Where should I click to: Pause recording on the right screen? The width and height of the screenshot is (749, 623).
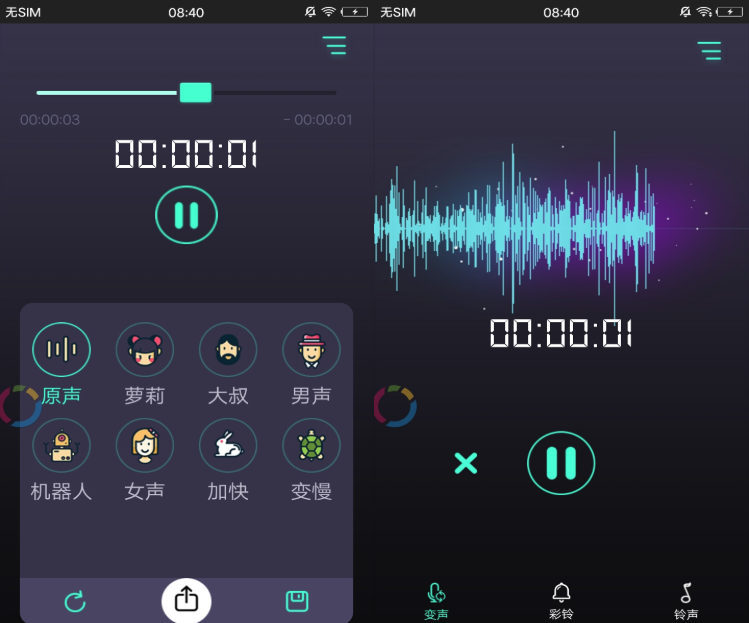pos(561,463)
